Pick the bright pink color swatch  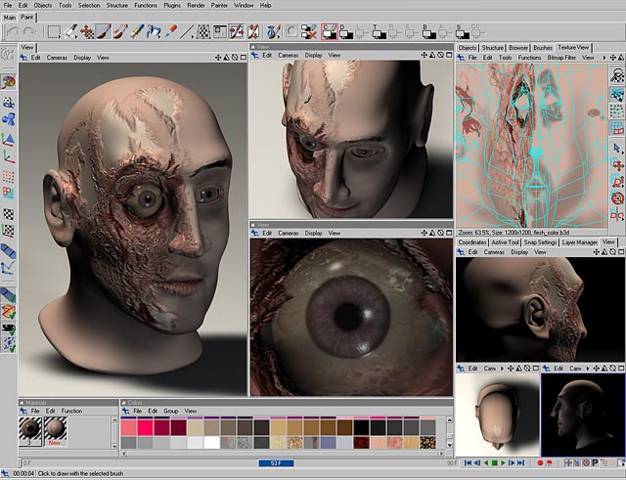point(145,428)
